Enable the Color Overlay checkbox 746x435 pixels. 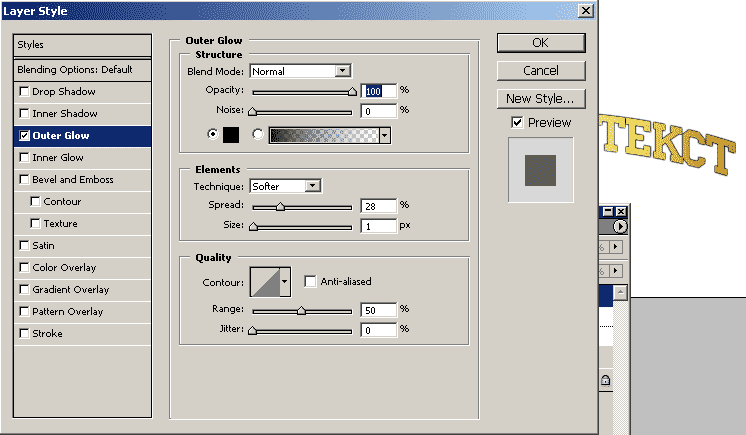point(24,267)
